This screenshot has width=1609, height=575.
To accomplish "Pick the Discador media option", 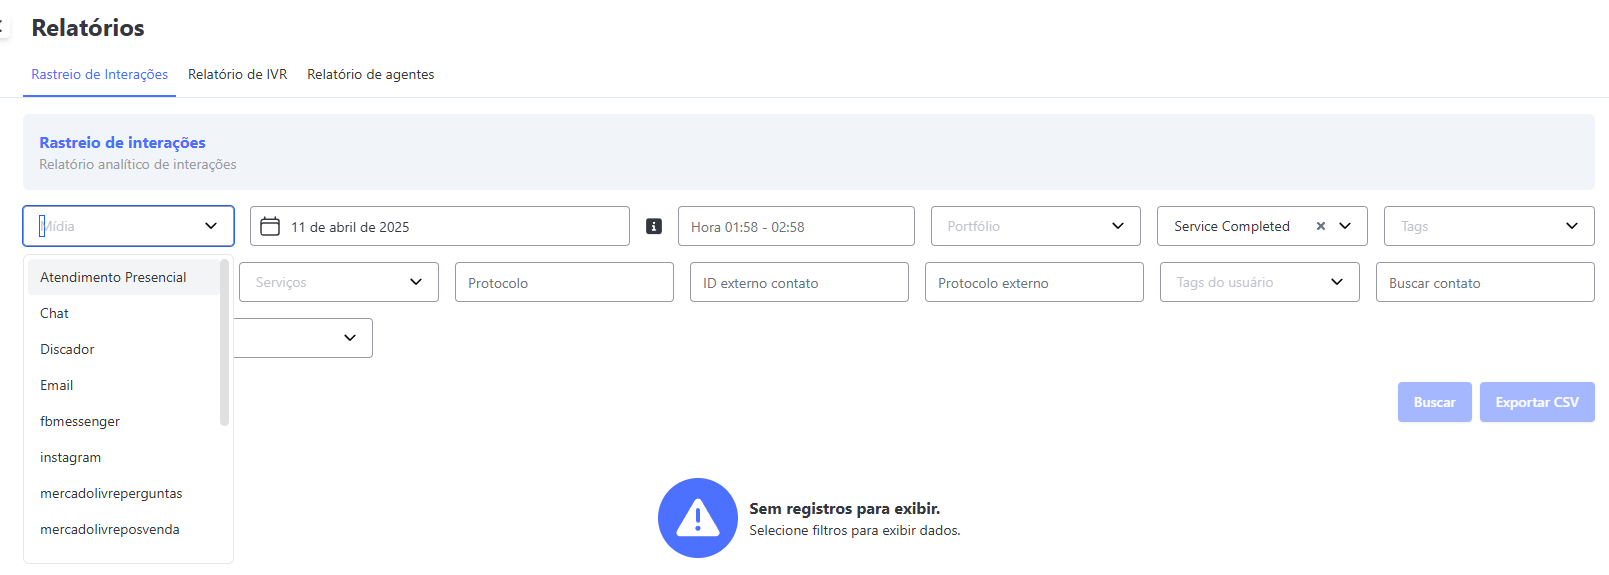I will click(67, 349).
